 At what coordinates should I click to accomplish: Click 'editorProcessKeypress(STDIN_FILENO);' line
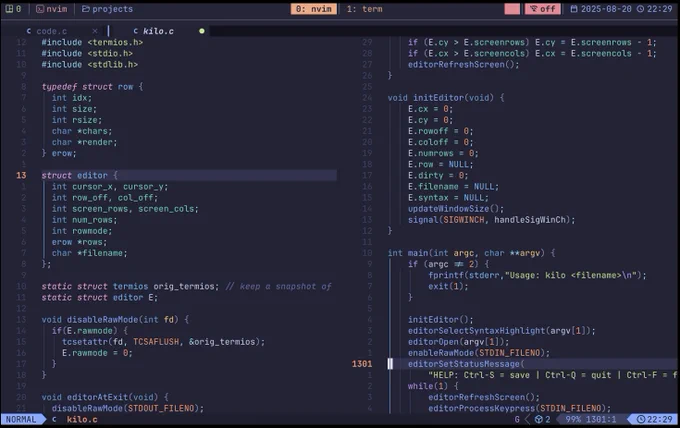point(519,408)
